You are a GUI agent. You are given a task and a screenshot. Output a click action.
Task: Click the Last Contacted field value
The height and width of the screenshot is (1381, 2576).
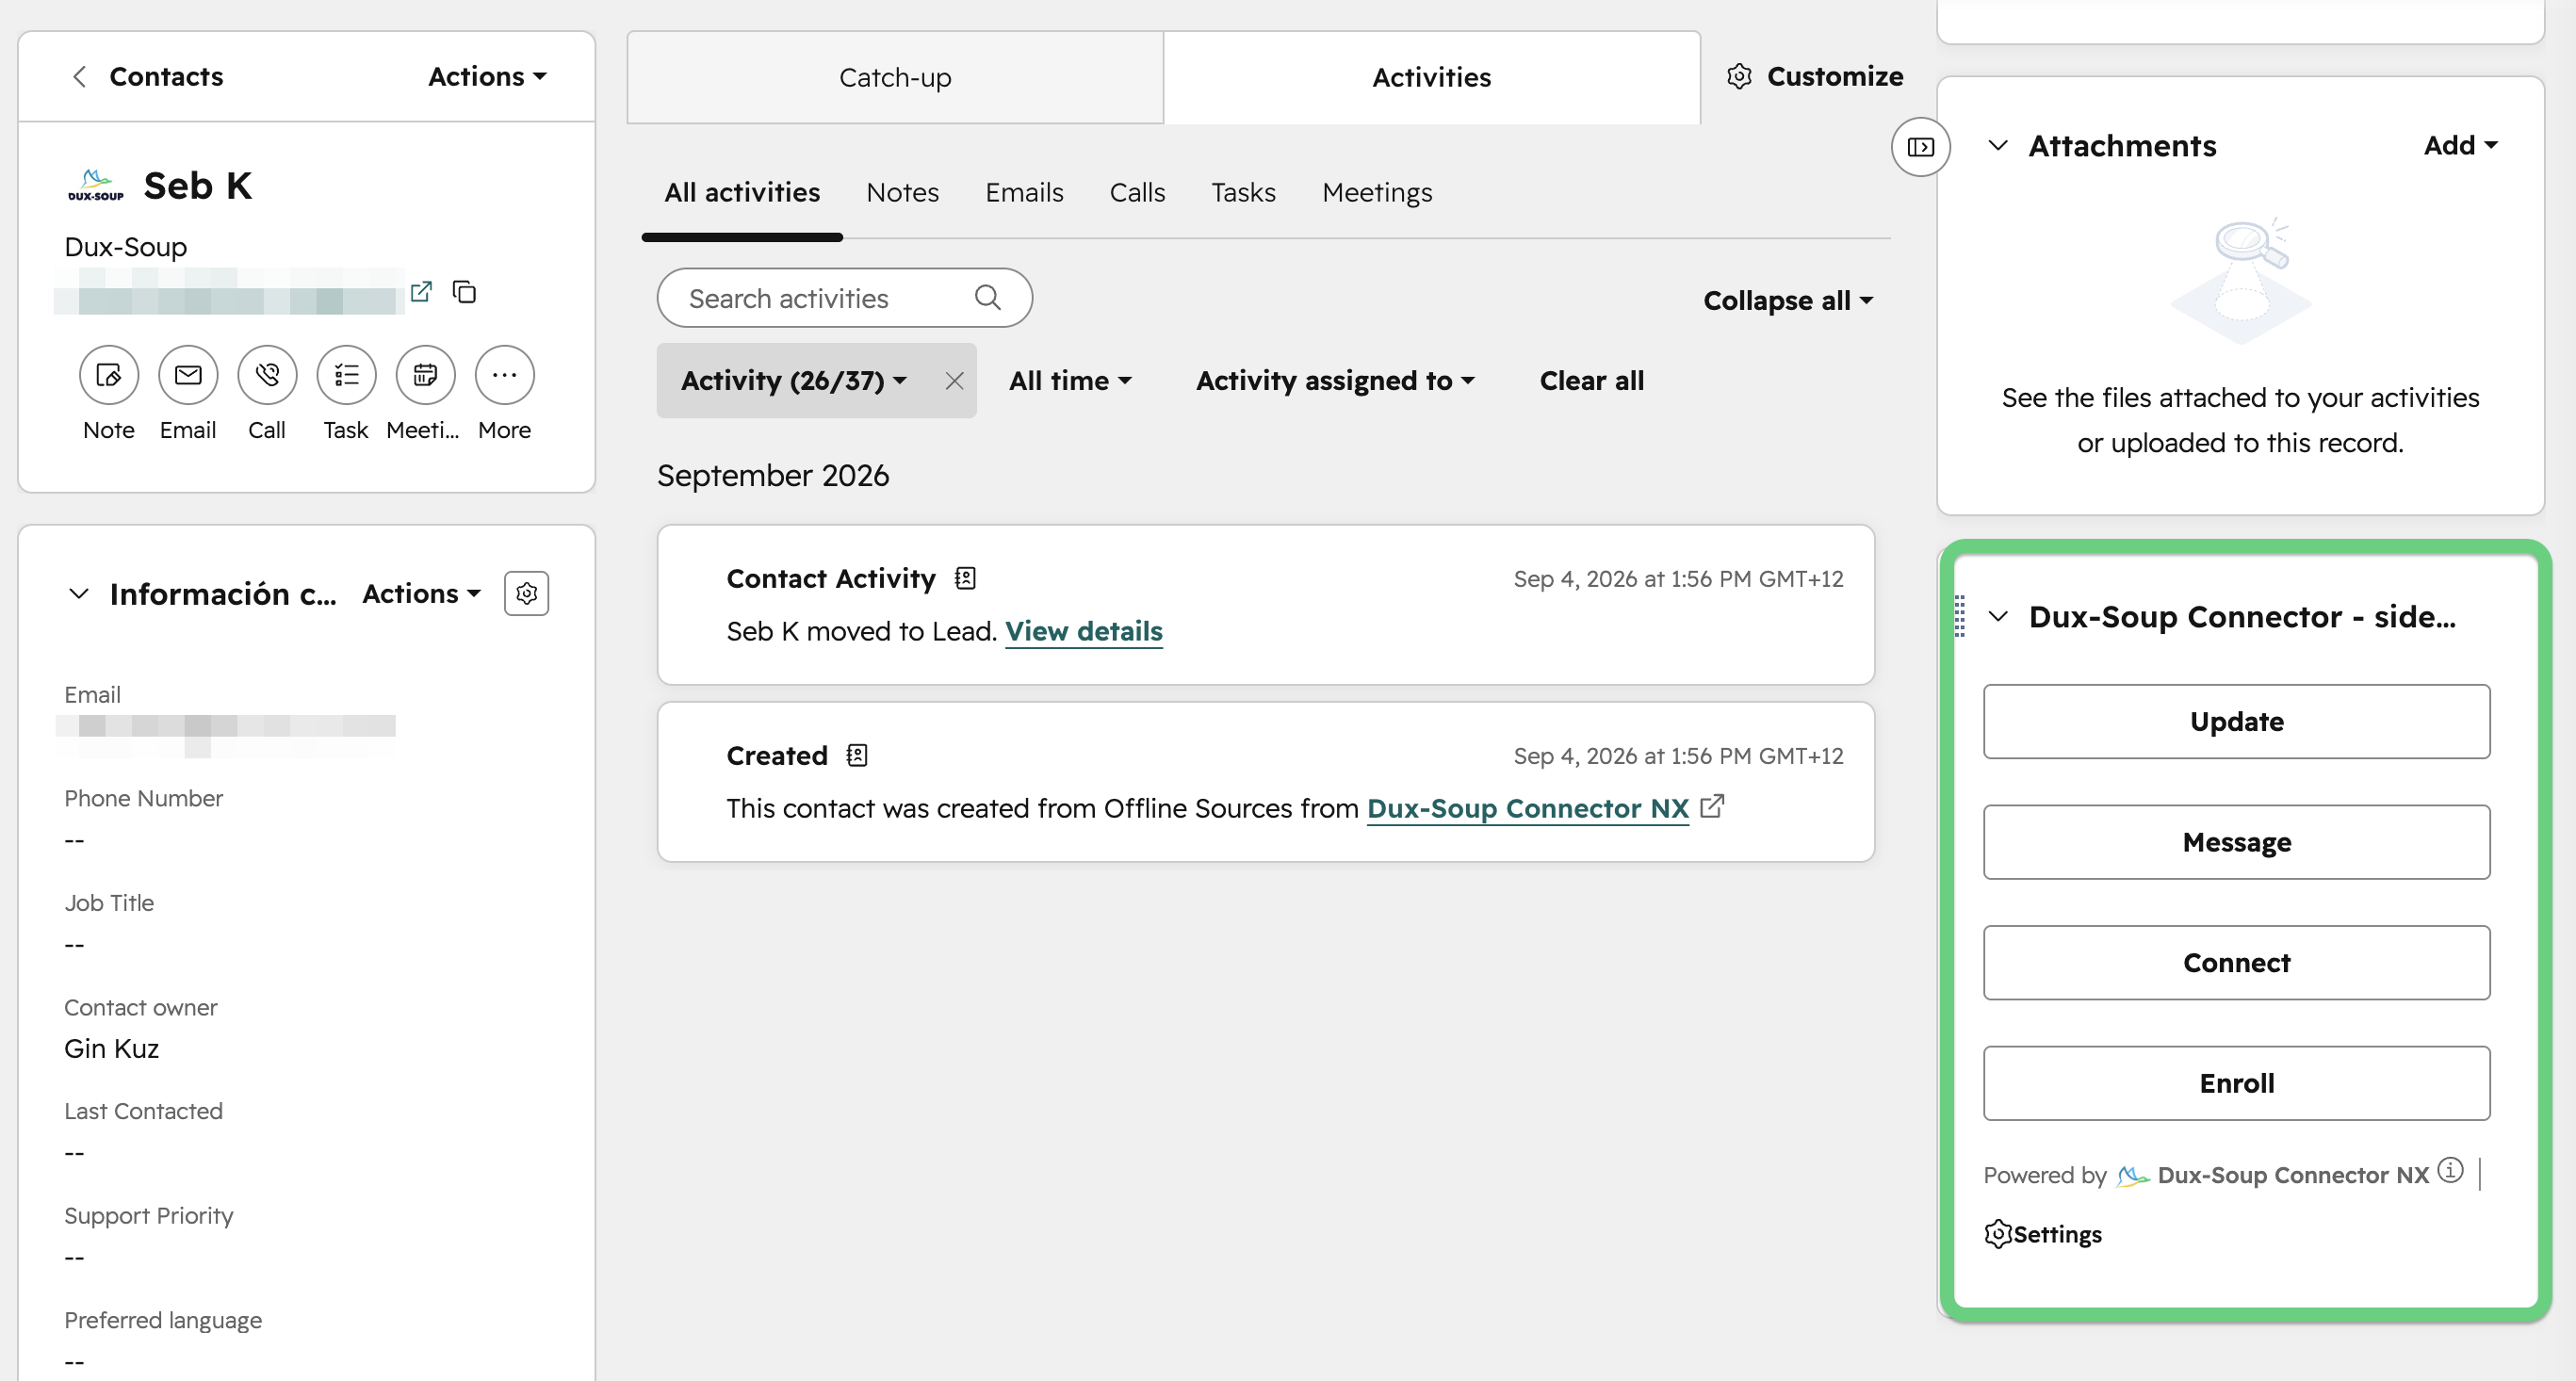pos(74,1153)
